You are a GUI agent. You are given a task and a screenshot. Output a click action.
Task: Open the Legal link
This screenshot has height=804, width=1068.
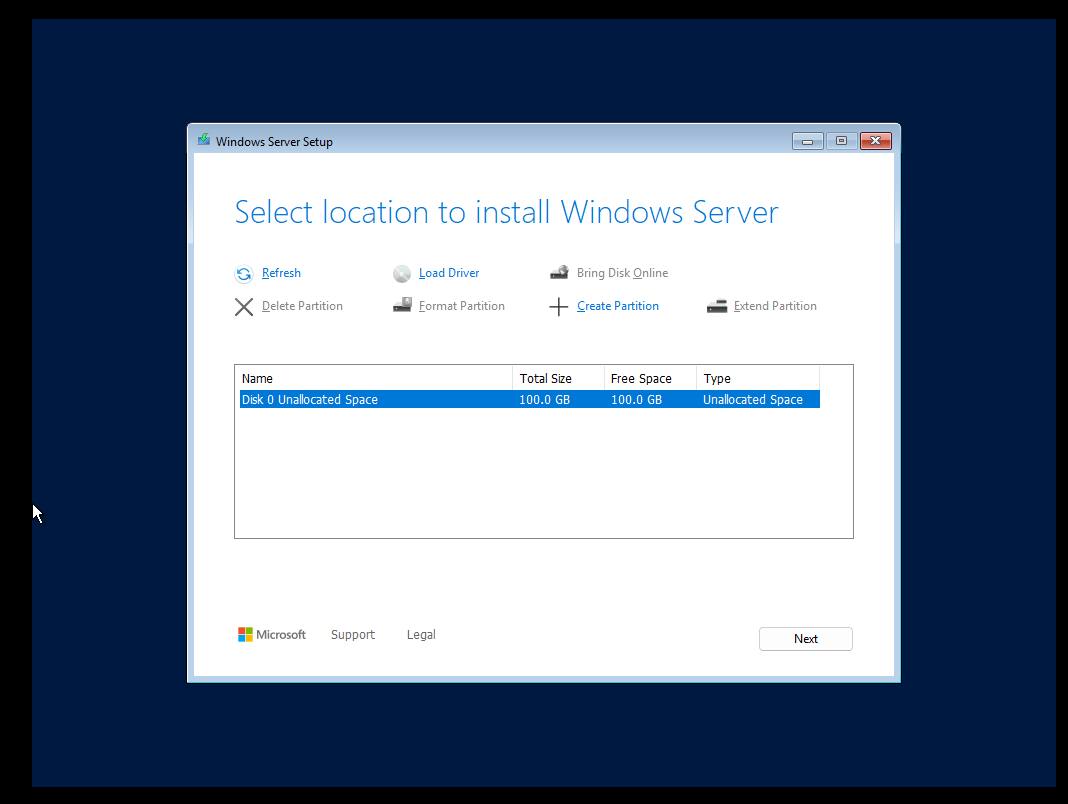click(x=421, y=635)
